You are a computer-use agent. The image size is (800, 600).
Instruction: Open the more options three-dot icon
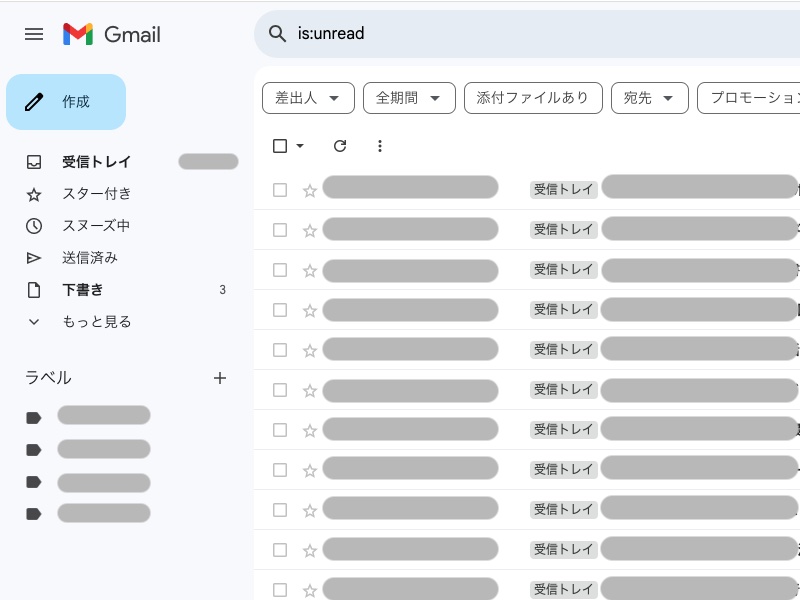(380, 146)
